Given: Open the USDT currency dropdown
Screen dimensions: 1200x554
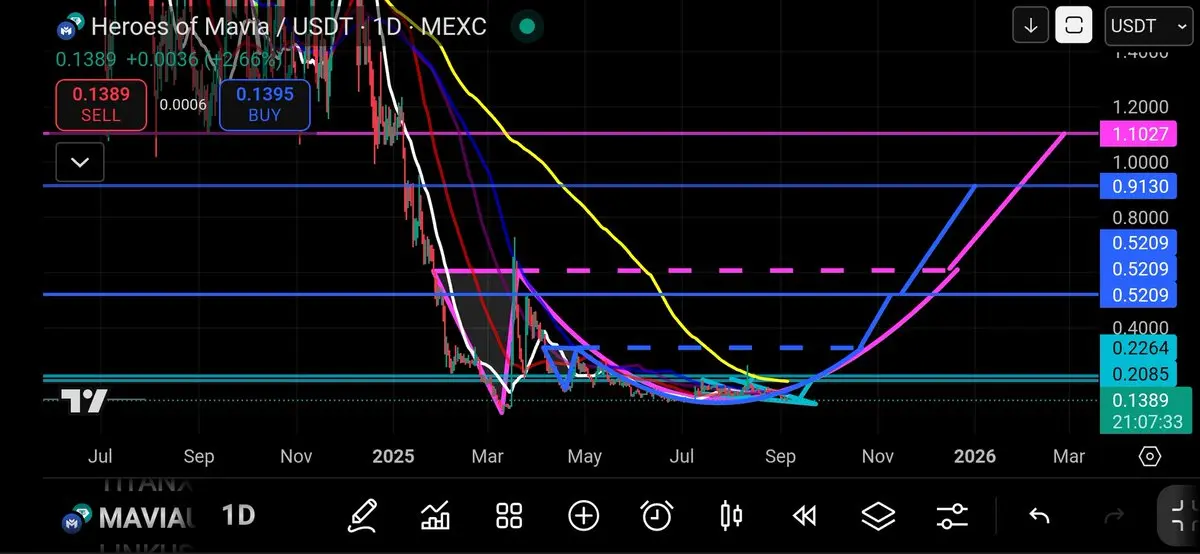Looking at the screenshot, I should pos(1148,26).
